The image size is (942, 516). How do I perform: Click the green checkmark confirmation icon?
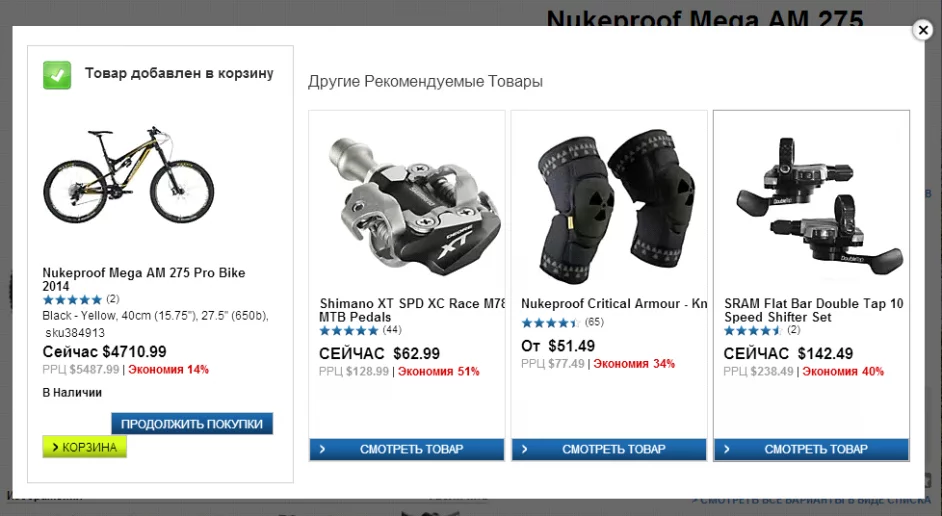(x=57, y=75)
